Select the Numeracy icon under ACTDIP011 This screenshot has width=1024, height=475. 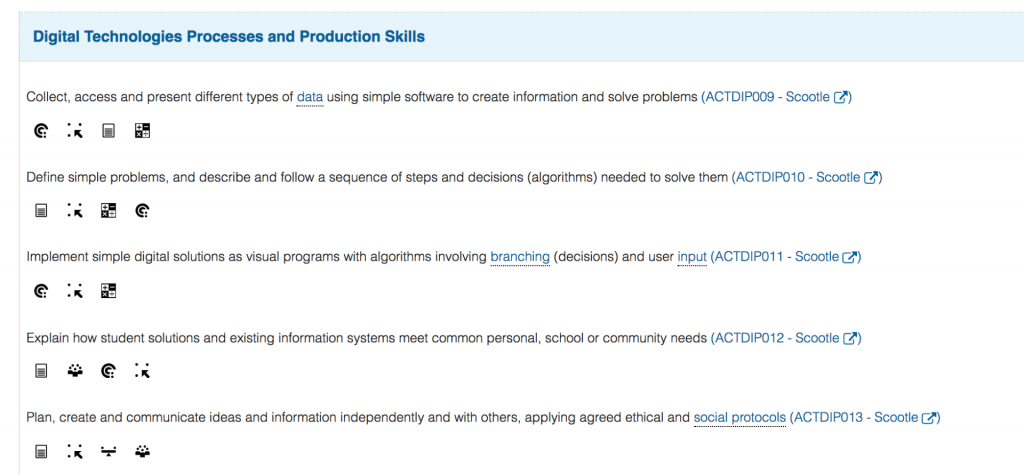click(108, 291)
